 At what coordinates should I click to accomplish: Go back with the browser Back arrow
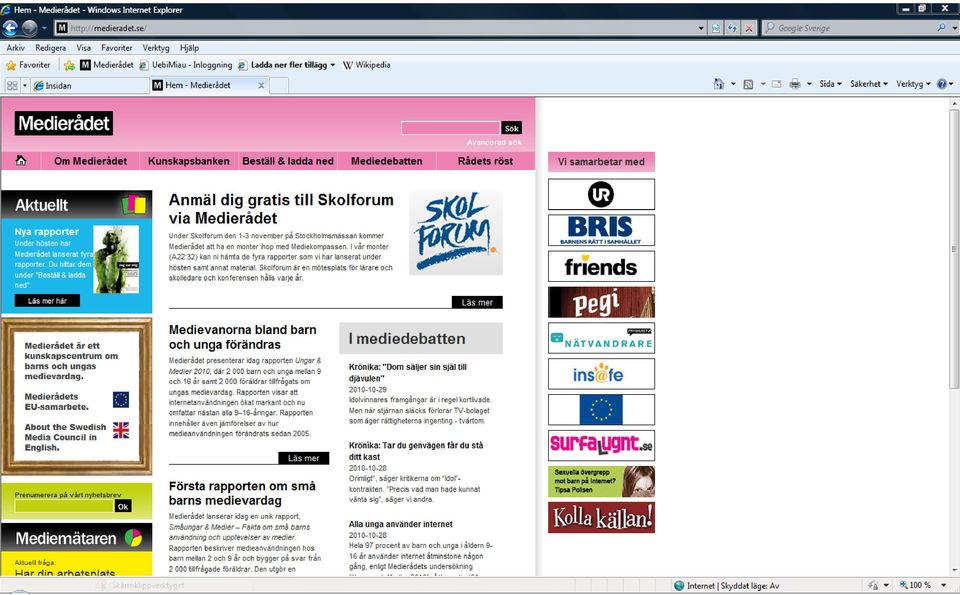(x=10, y=28)
